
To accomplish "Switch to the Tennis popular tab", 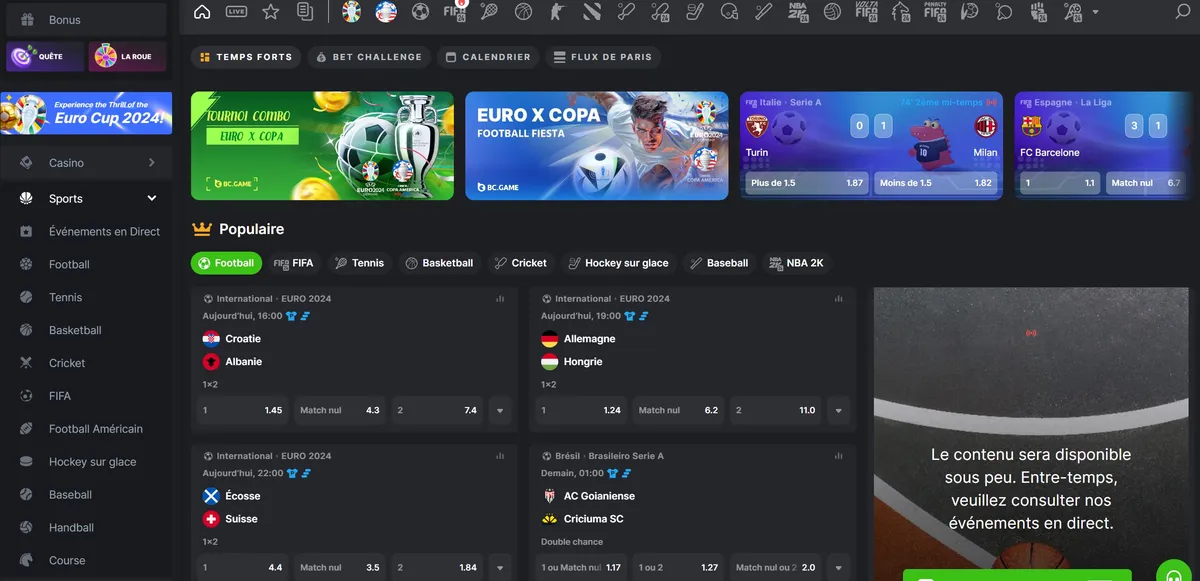I will [359, 263].
